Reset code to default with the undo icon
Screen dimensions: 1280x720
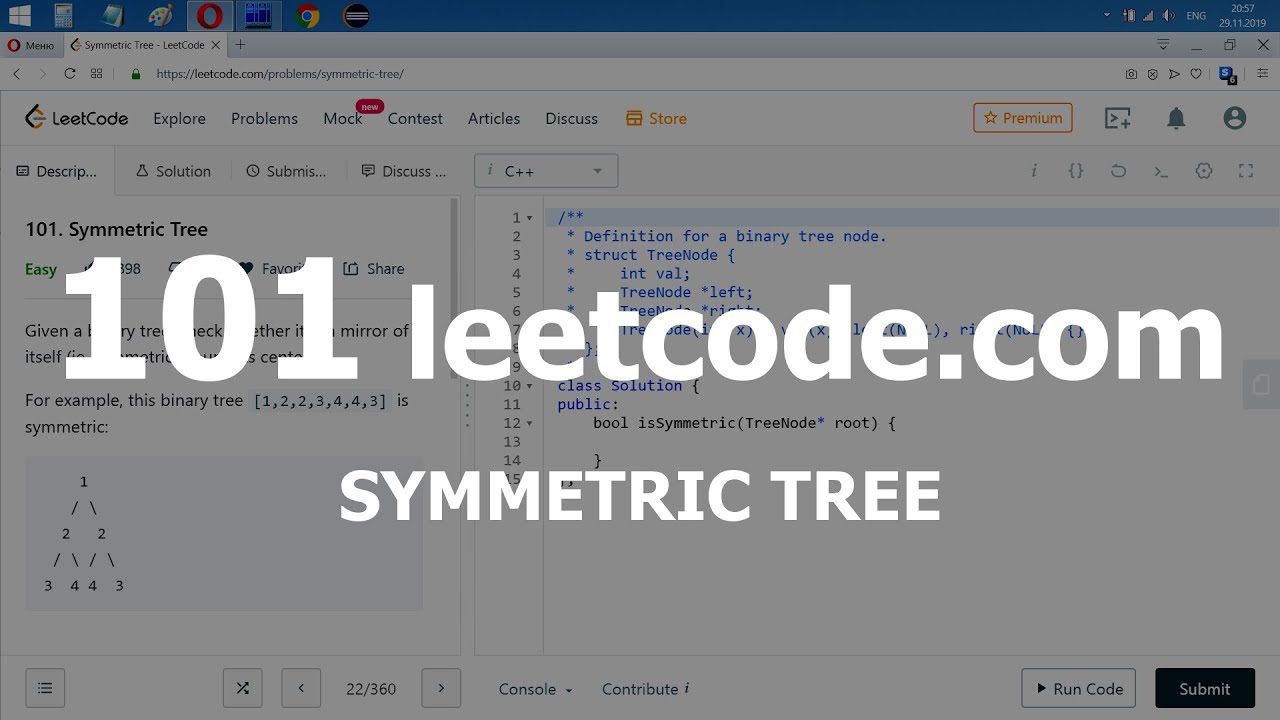click(1118, 171)
